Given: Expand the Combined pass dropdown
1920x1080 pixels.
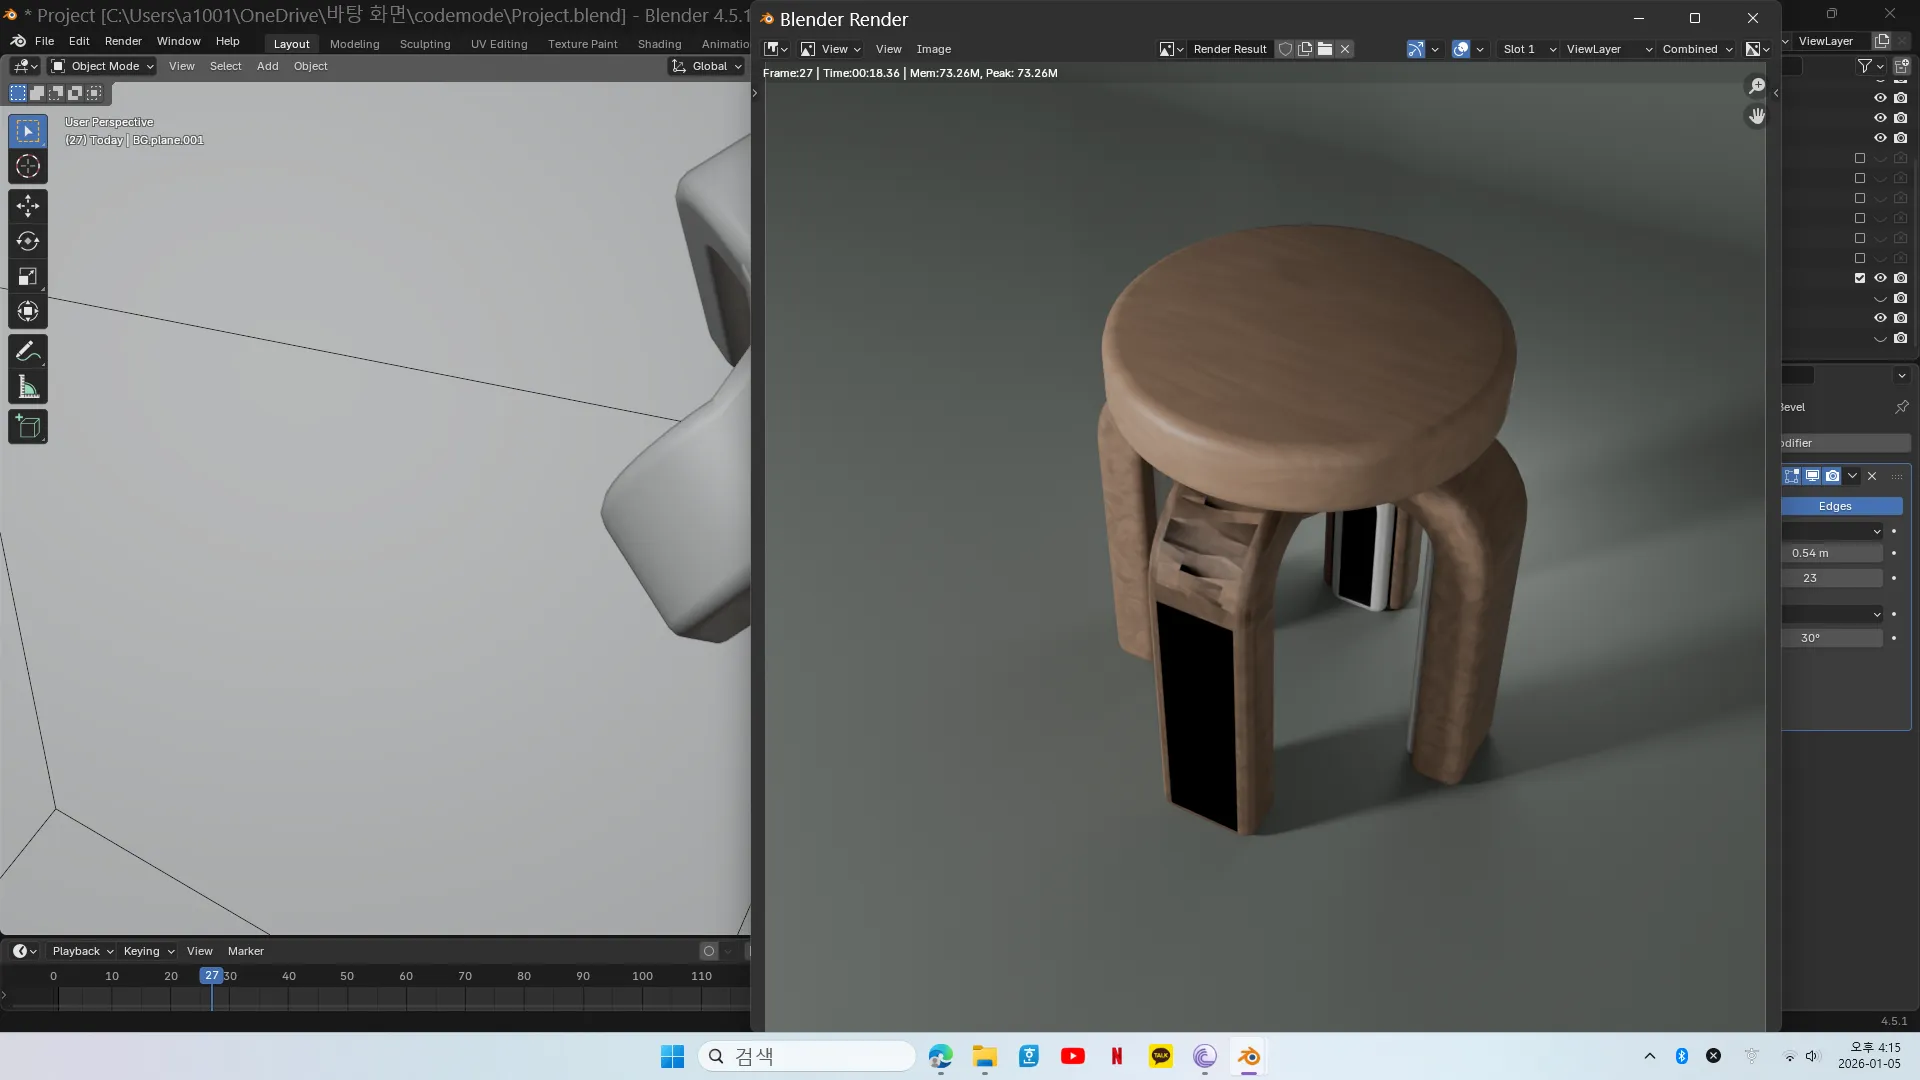Looking at the screenshot, I should [1697, 49].
